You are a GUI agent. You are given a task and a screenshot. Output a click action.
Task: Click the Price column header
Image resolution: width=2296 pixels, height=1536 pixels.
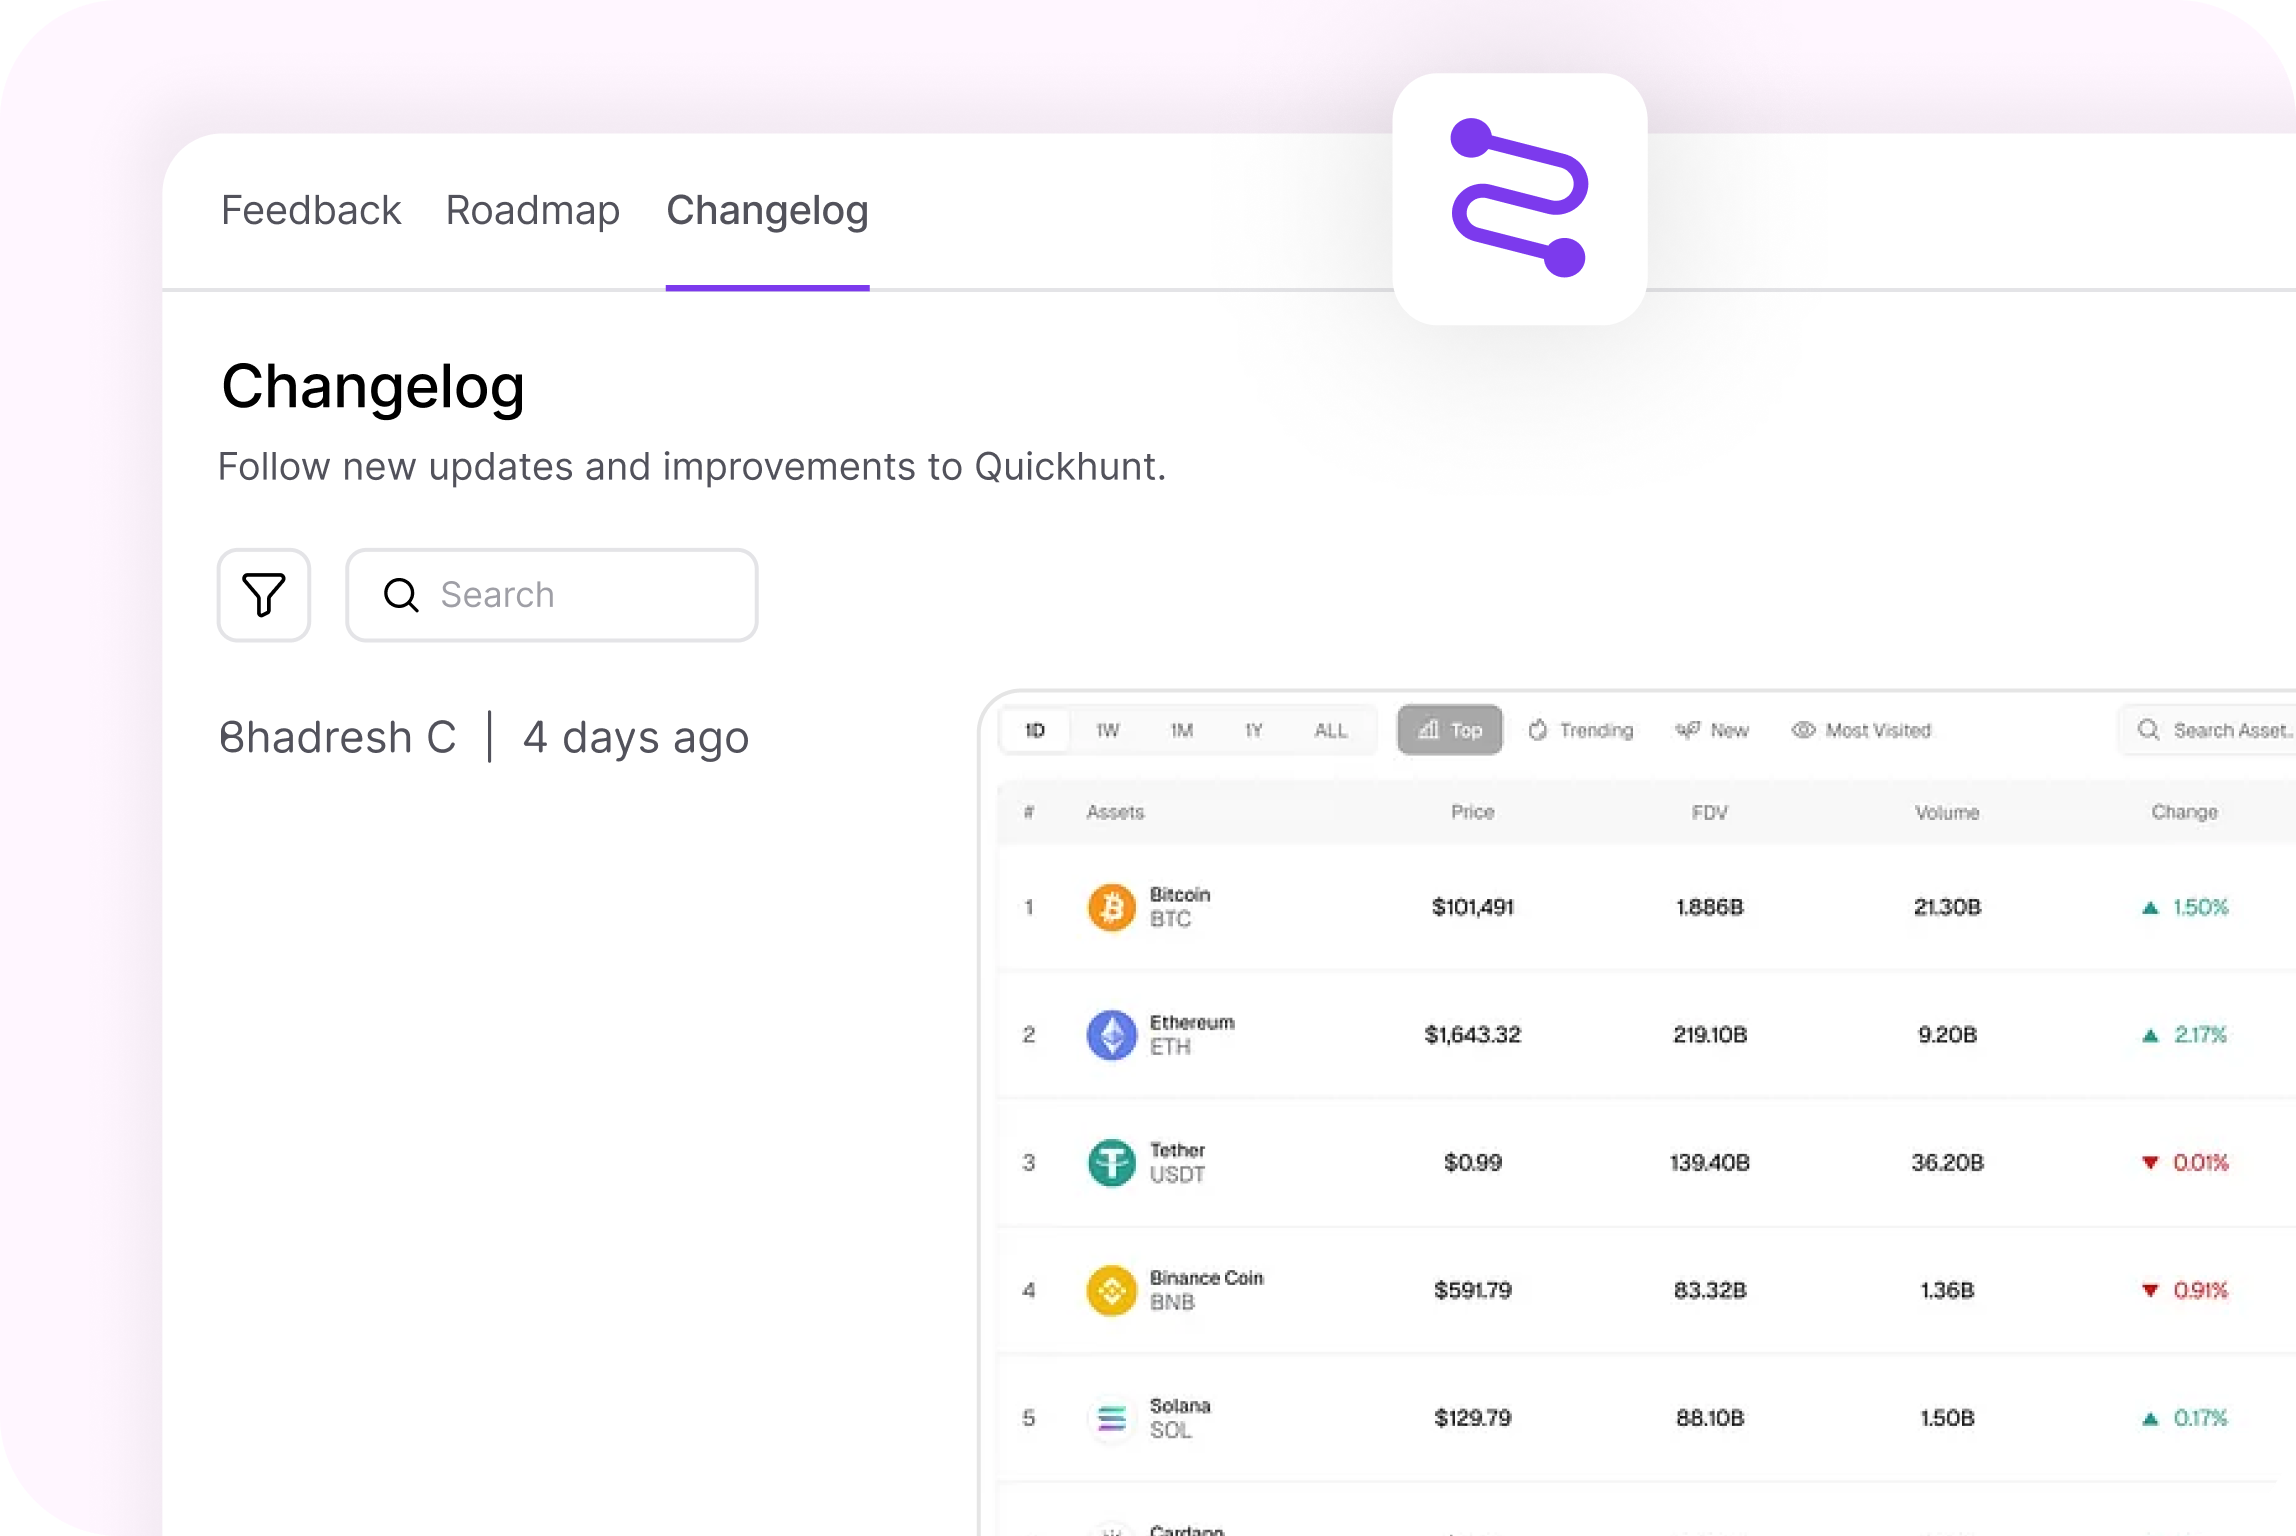[x=1473, y=812]
